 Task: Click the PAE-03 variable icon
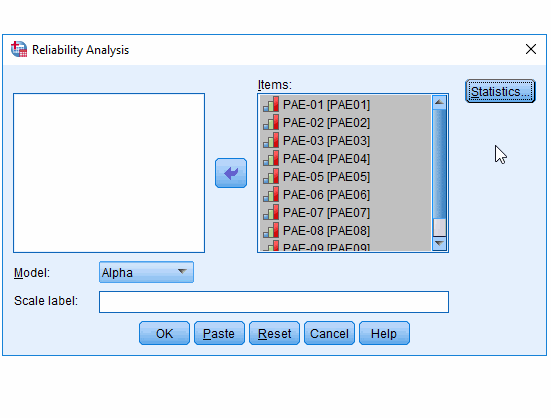coord(271,140)
